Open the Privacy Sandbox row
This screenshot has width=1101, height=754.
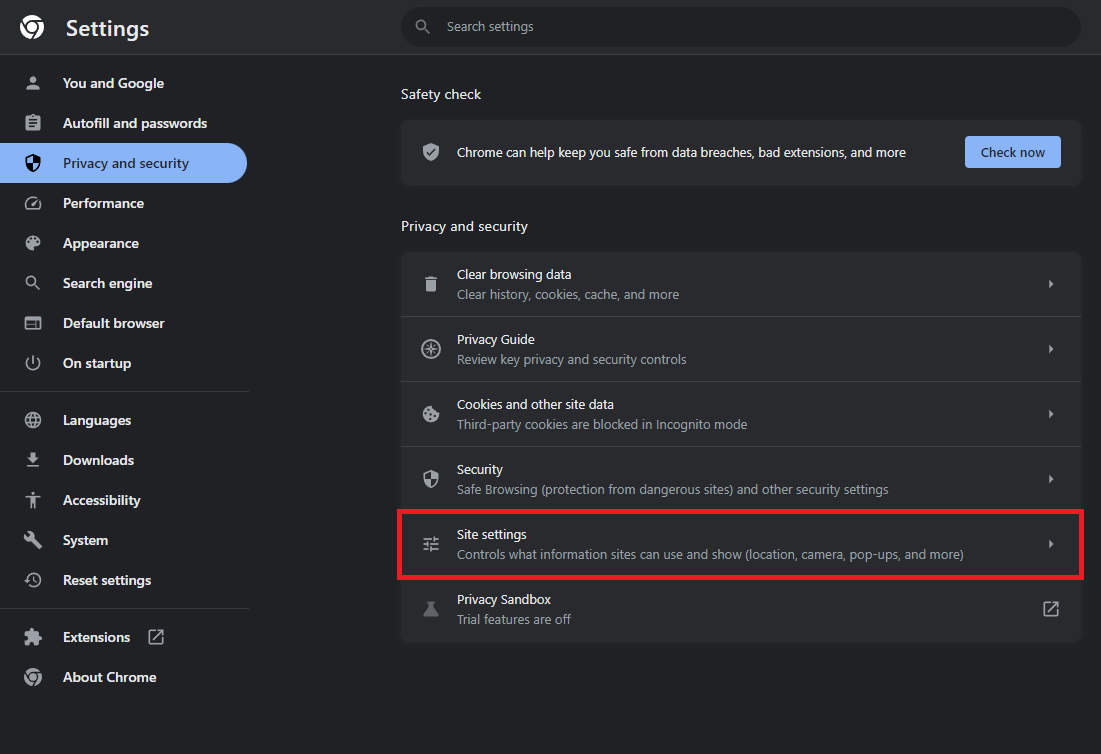click(x=740, y=609)
